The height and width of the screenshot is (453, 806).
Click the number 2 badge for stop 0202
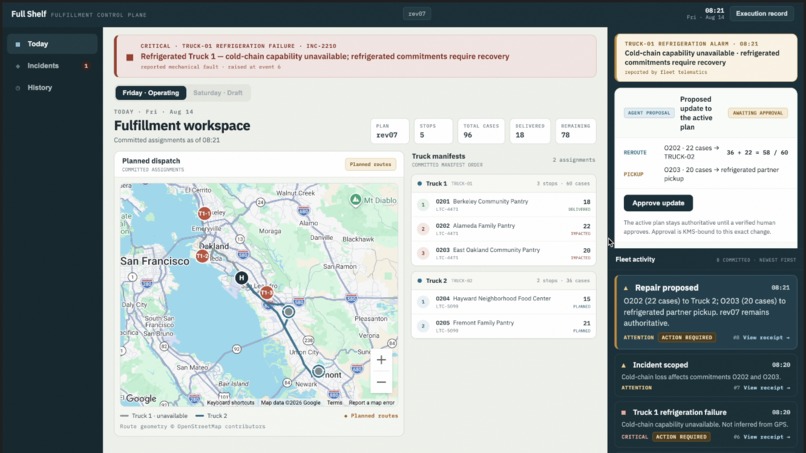pyautogui.click(x=423, y=229)
